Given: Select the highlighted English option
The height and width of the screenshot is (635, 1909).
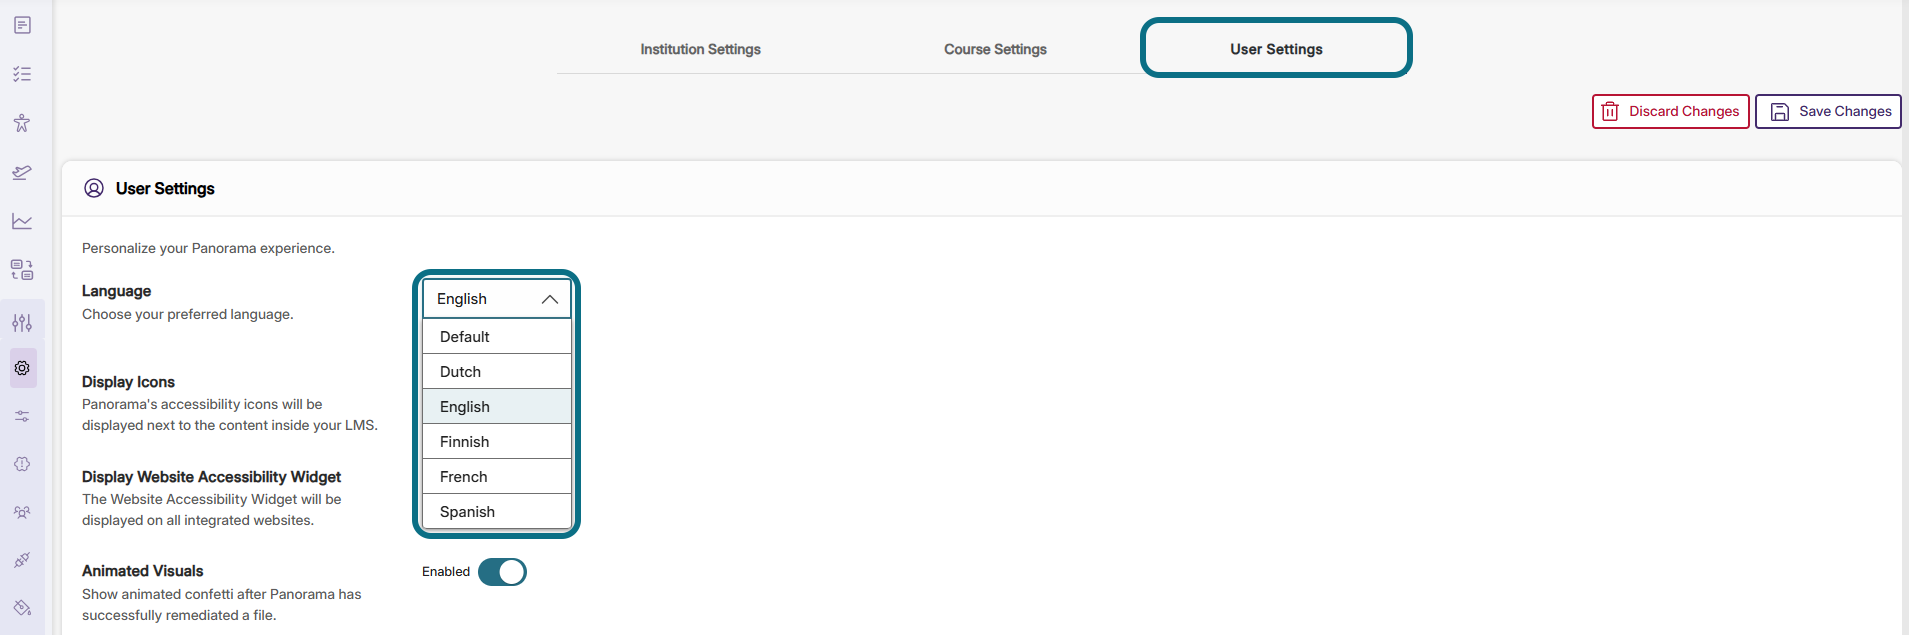Looking at the screenshot, I should coord(497,407).
